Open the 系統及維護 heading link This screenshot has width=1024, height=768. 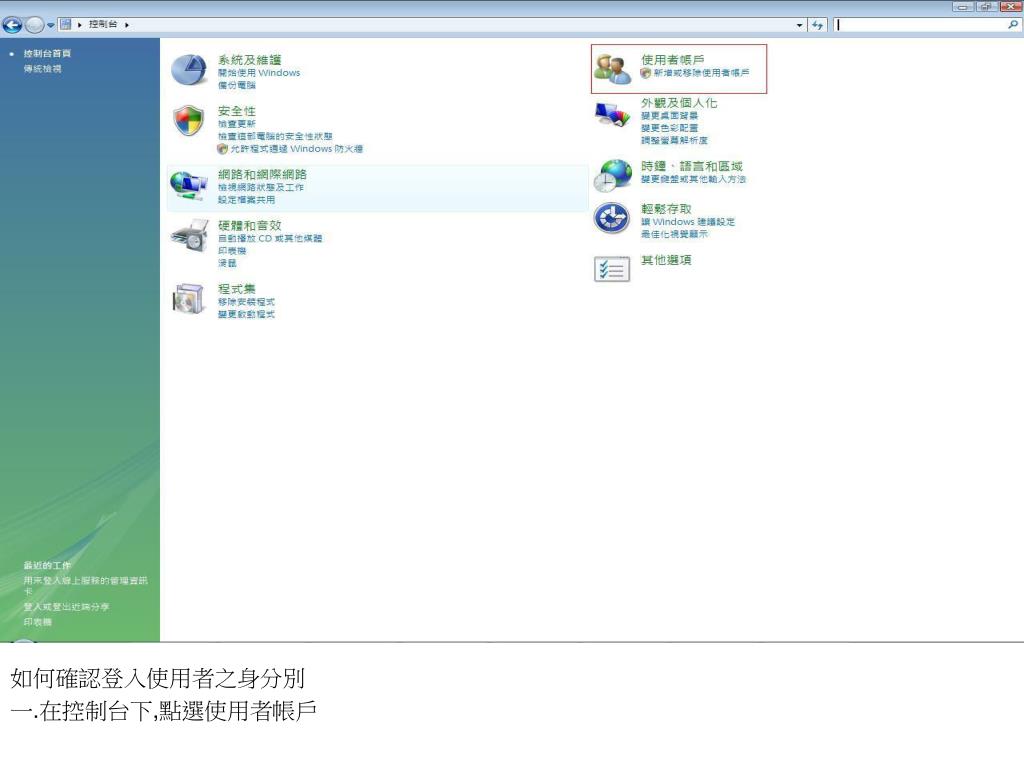(x=249, y=60)
